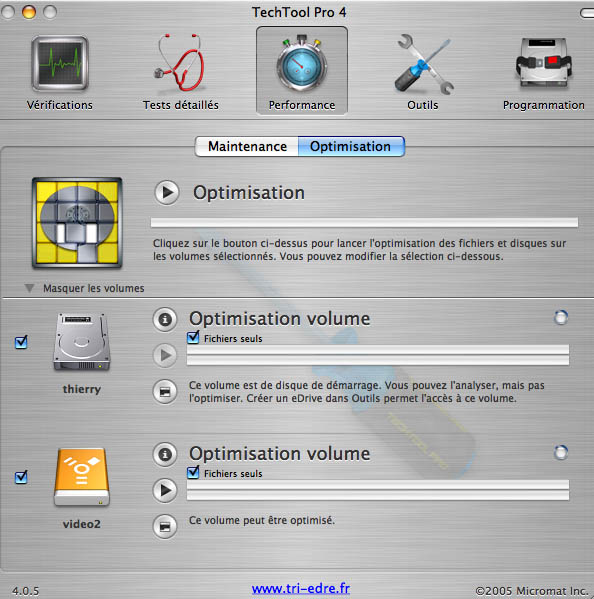
Task: Toggle Fichiers seuls for video2 volume
Action: coord(193,472)
